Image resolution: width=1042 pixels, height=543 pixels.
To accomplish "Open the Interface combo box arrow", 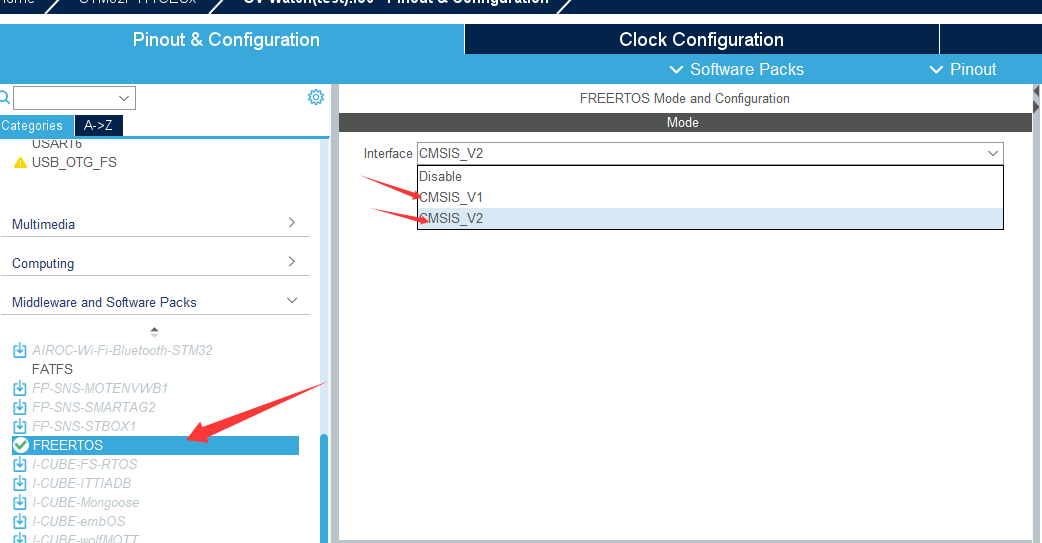I will [993, 153].
